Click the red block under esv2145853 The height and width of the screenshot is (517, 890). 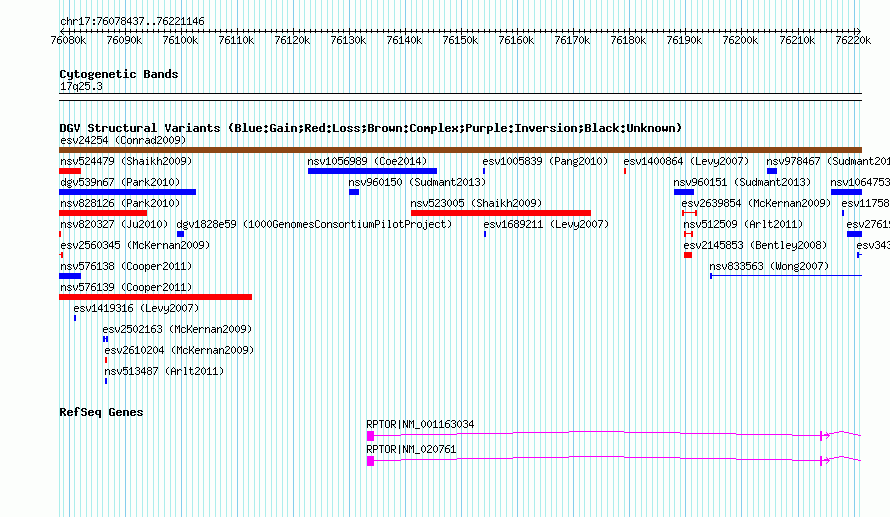pyautogui.click(x=688, y=255)
